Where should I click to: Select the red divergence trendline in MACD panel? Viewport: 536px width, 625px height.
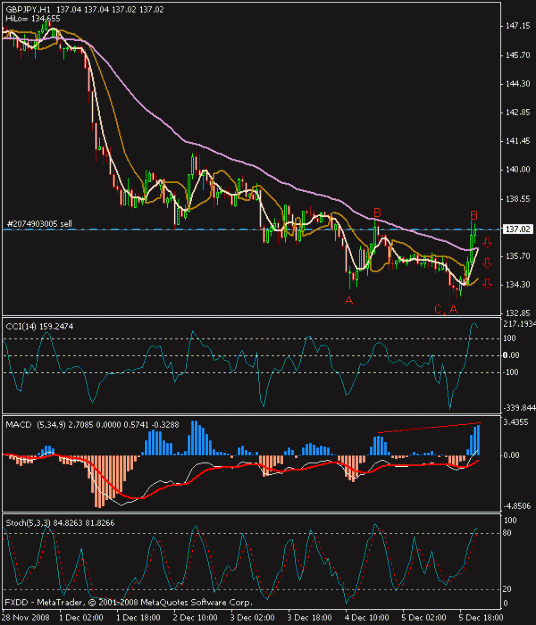pos(430,427)
